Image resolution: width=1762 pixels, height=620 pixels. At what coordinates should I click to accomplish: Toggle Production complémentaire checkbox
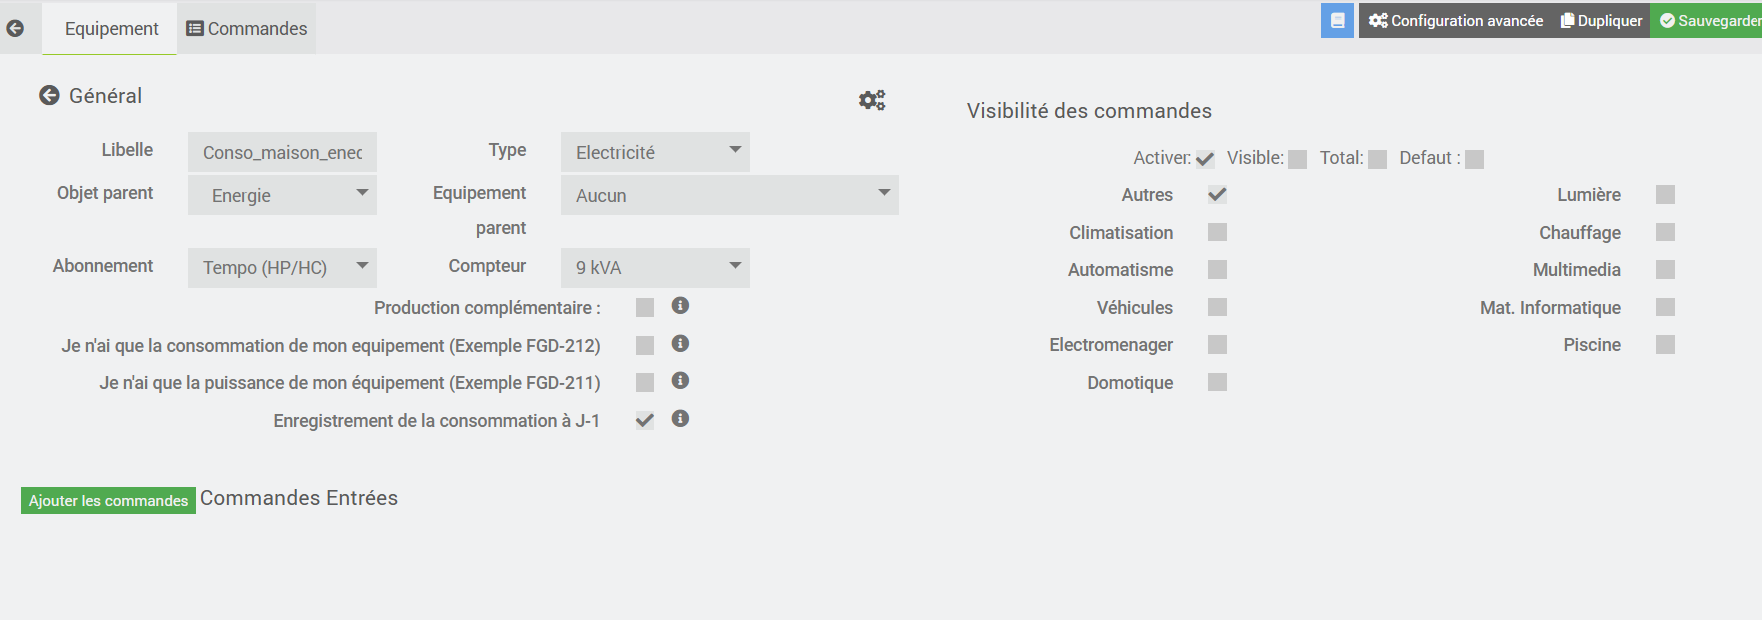(645, 308)
